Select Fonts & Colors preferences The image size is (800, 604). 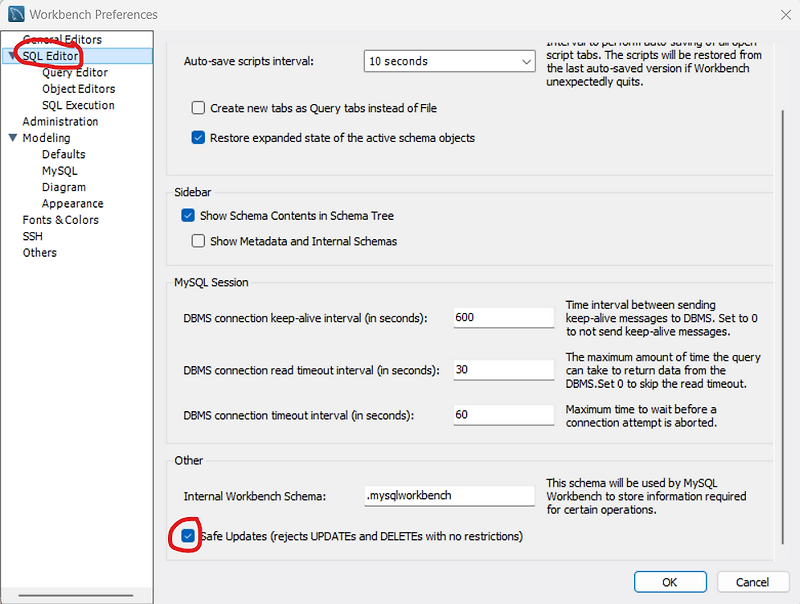pos(60,220)
